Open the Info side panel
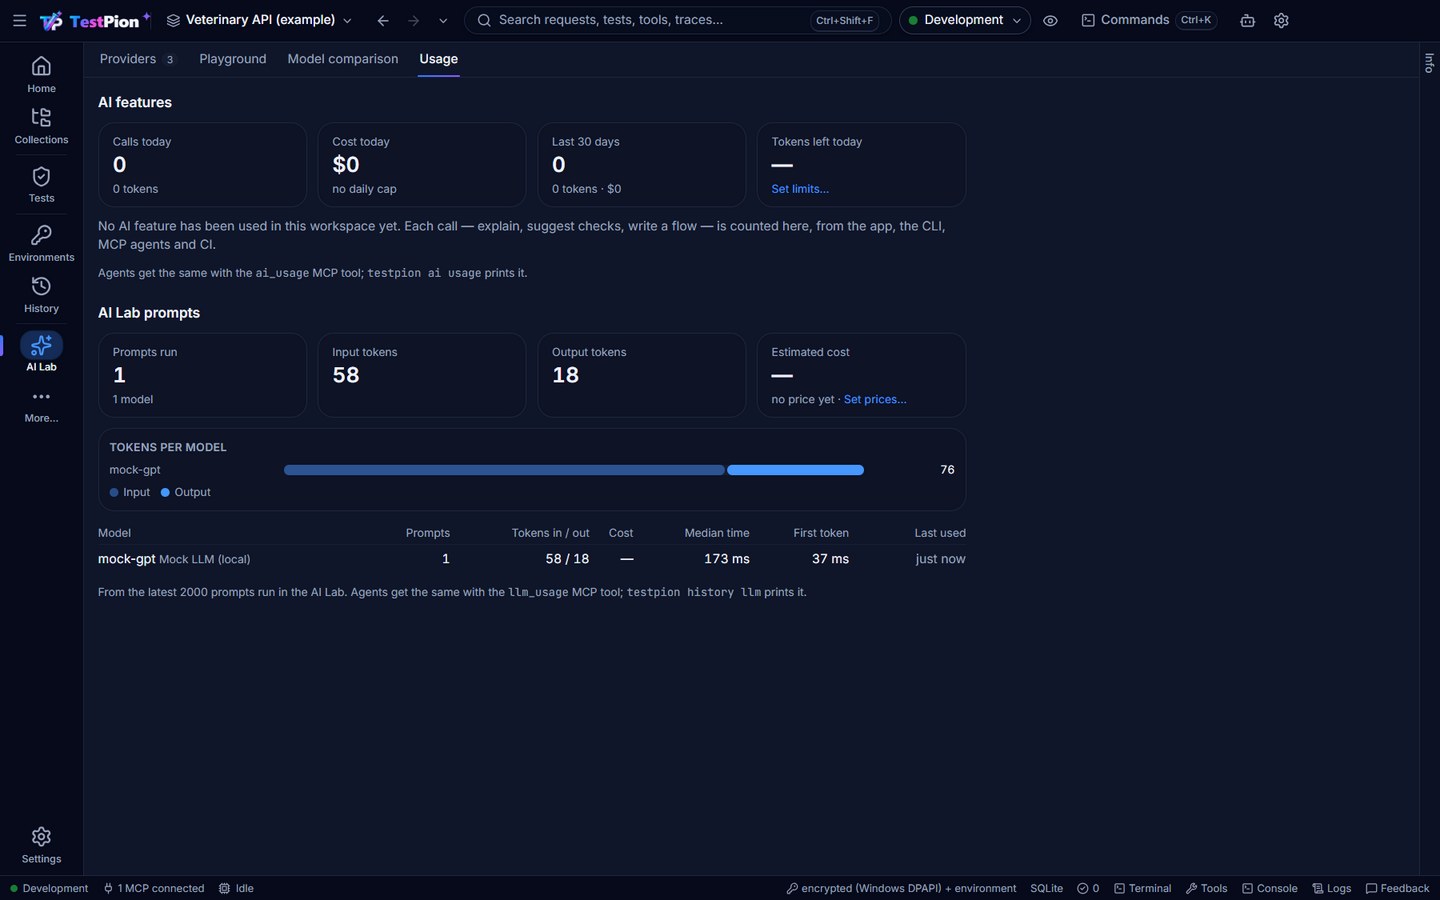The height and width of the screenshot is (900, 1440). point(1429,63)
